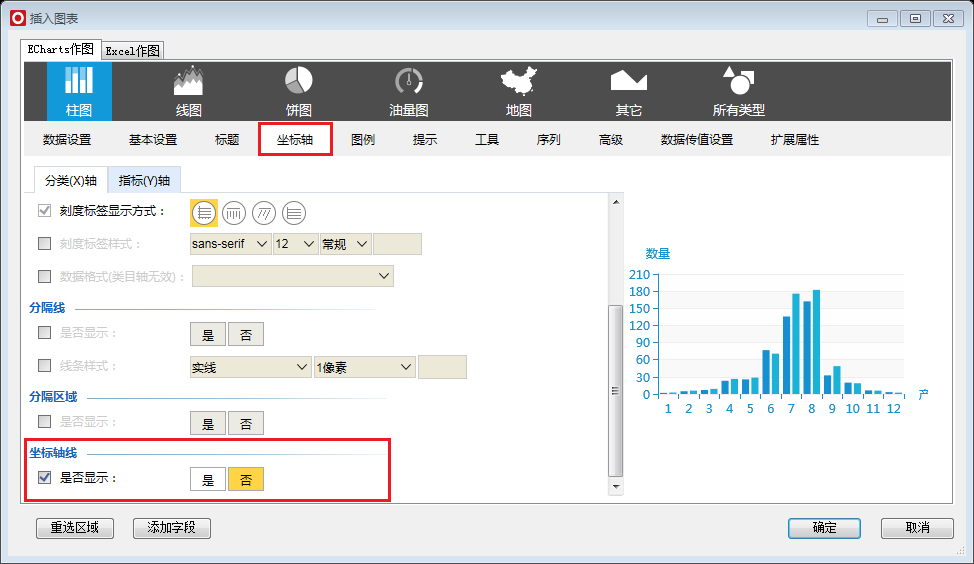Open the 标题 tab
The image size is (974, 564).
click(227, 139)
